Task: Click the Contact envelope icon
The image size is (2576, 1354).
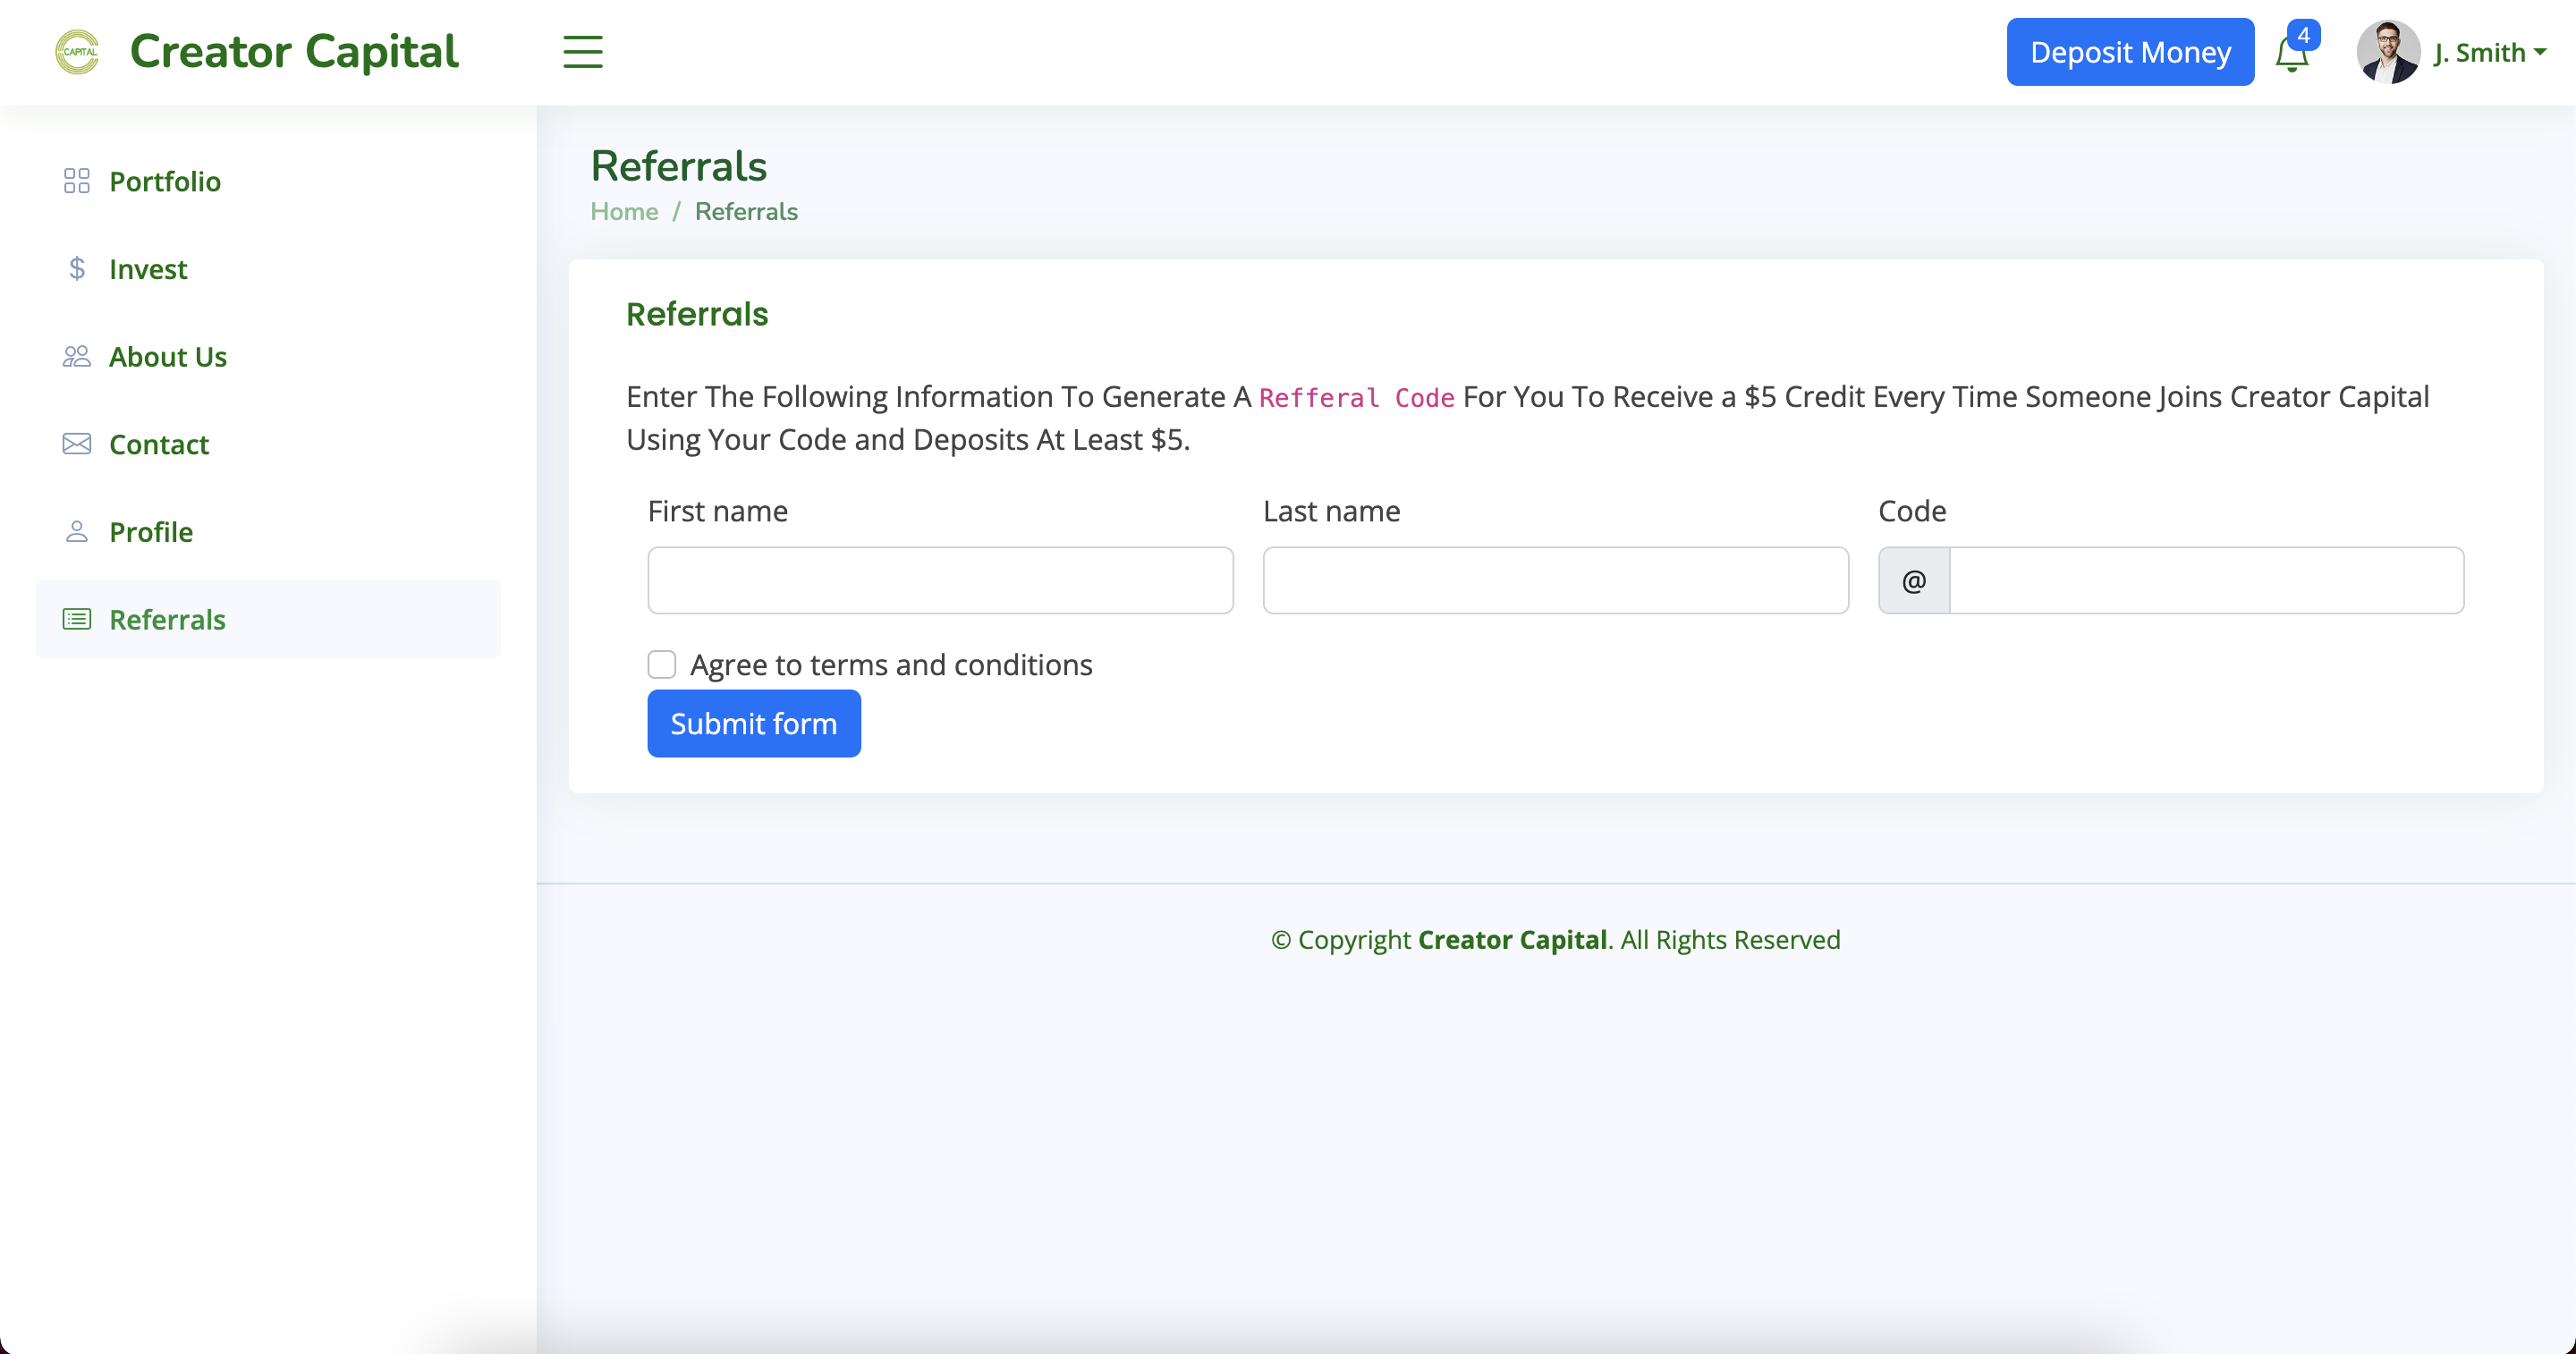Action: click(x=76, y=444)
